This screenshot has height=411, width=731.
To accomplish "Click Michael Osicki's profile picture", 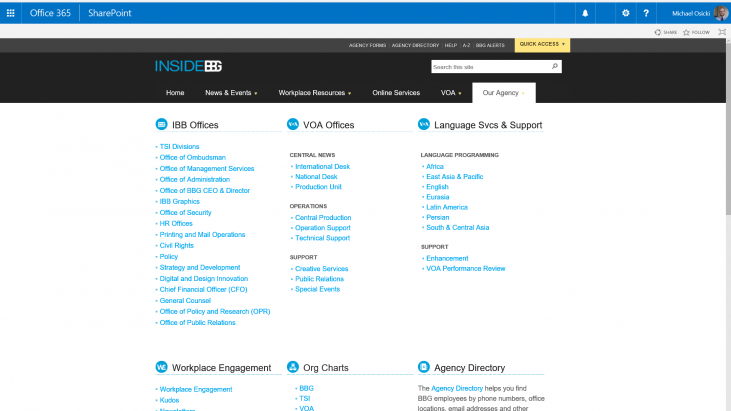I will 721,13.
